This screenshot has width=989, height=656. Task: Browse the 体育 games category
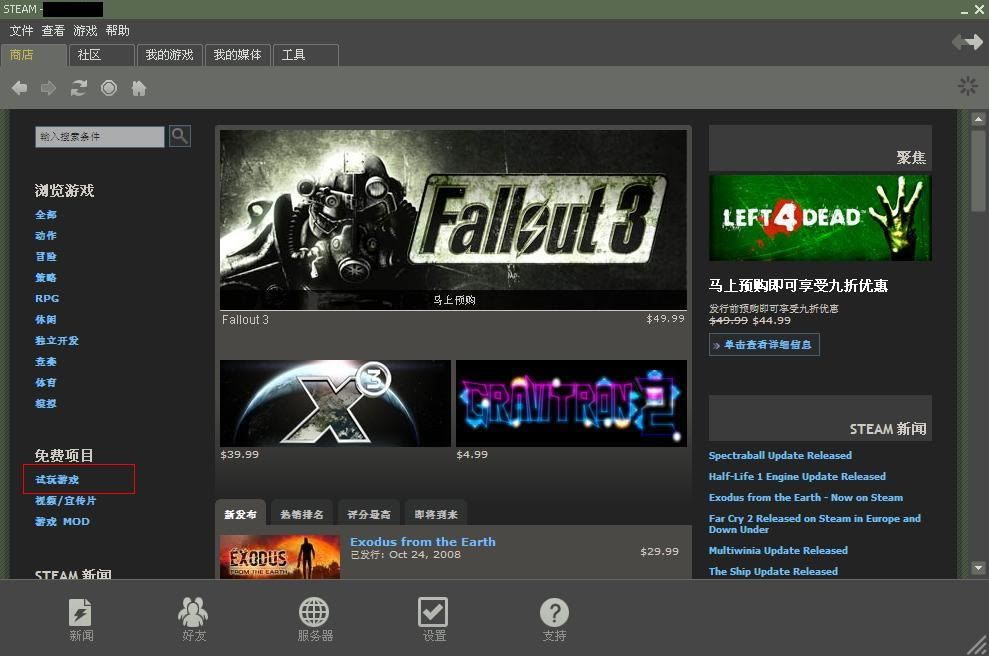(46, 382)
